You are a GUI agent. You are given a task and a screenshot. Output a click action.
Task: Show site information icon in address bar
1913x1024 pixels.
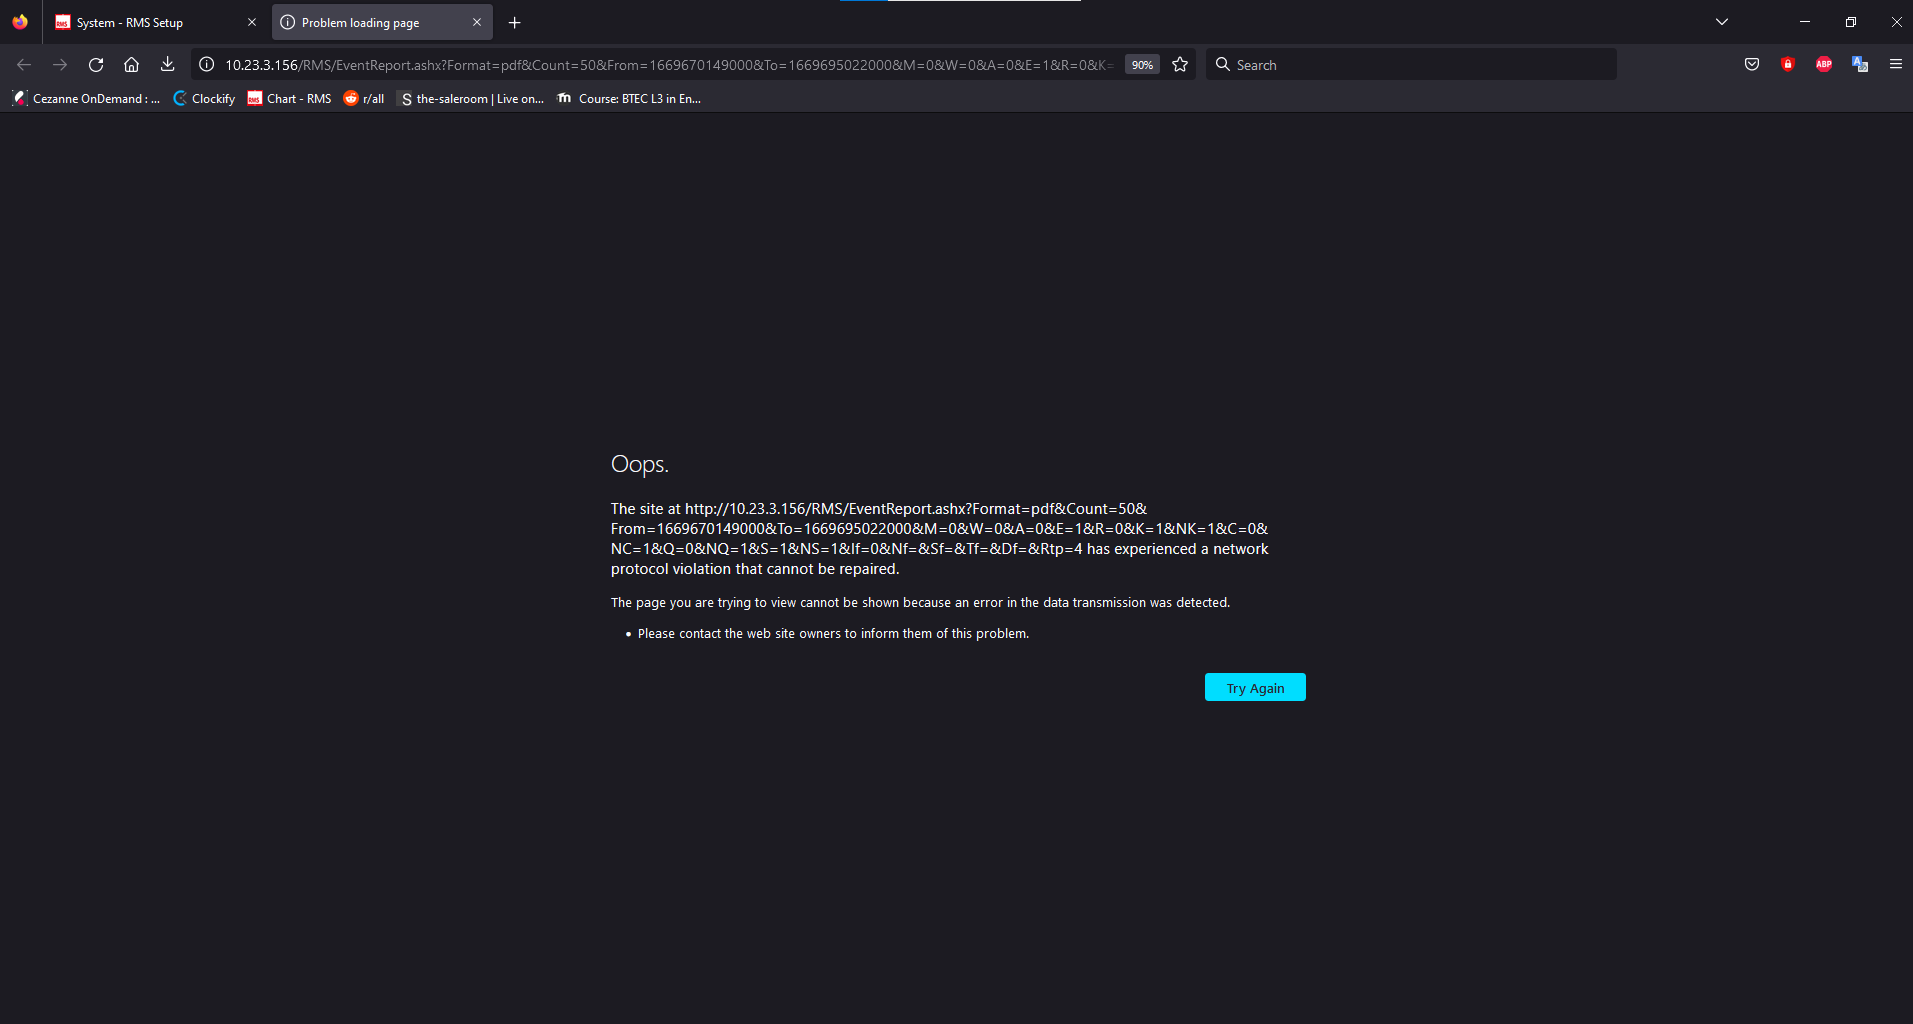[x=207, y=64]
